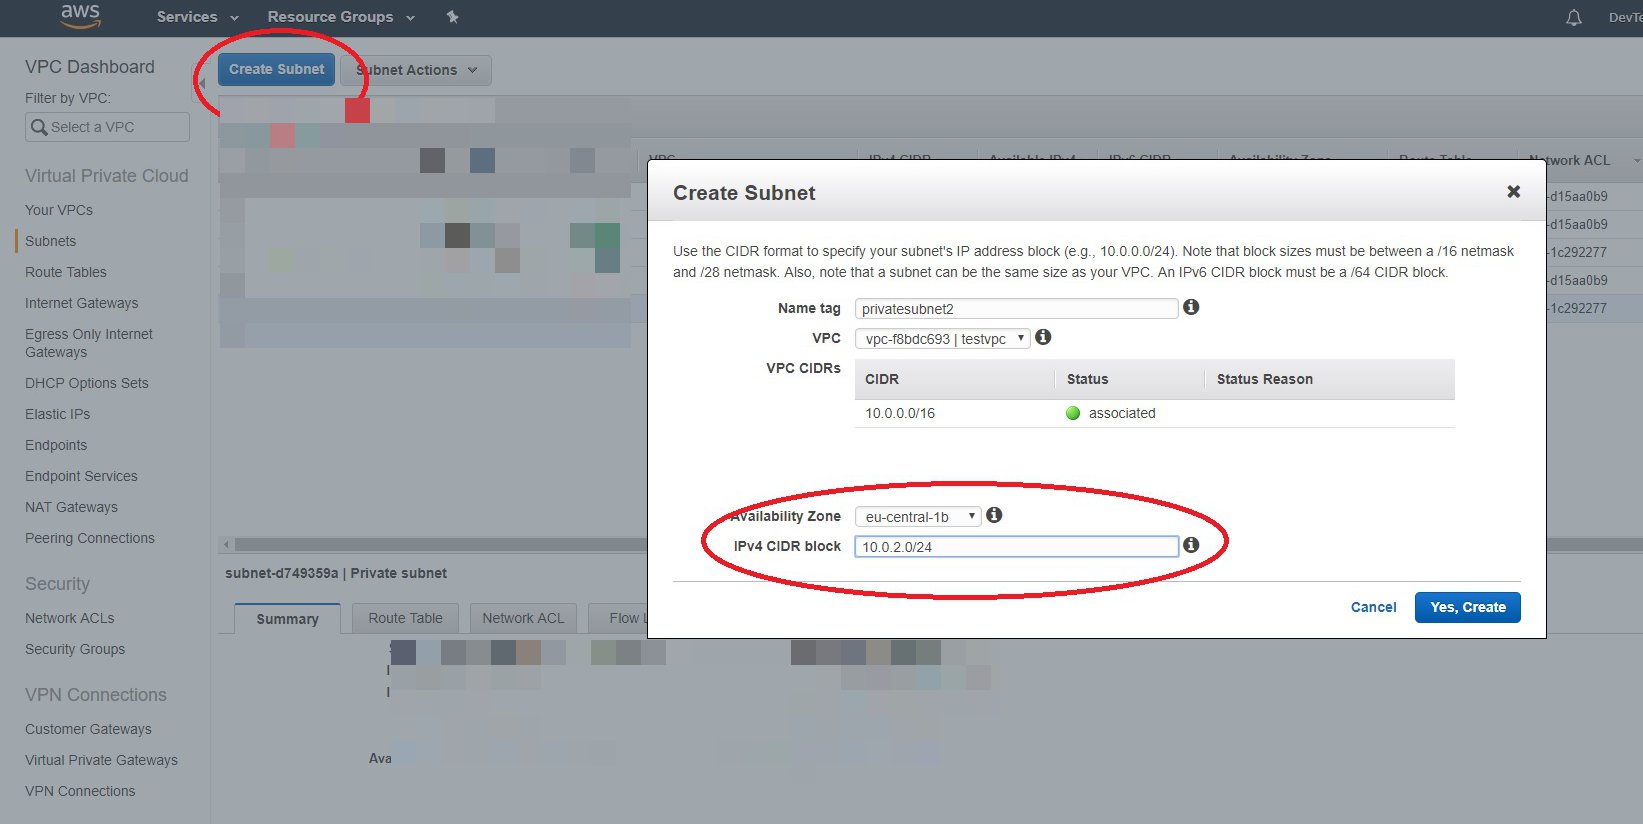Navigate to Route Tables
1643x824 pixels.
point(66,272)
